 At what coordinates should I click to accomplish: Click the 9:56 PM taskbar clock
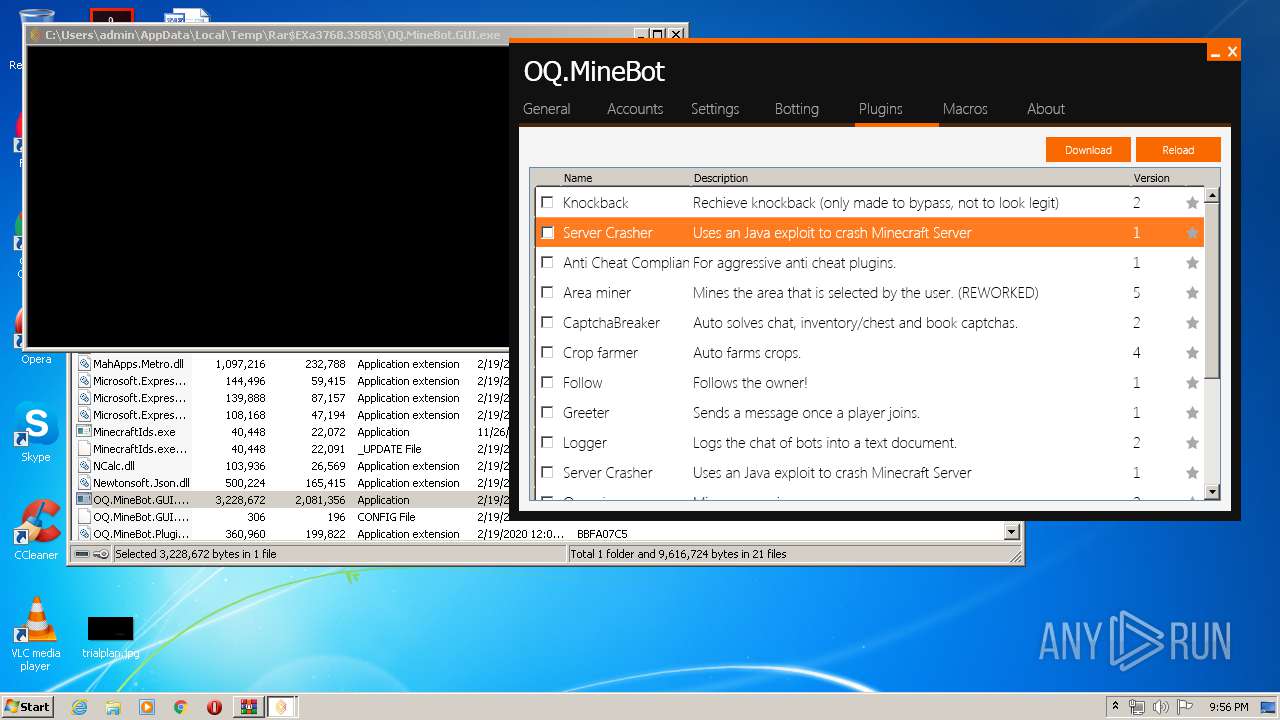click(1228, 707)
